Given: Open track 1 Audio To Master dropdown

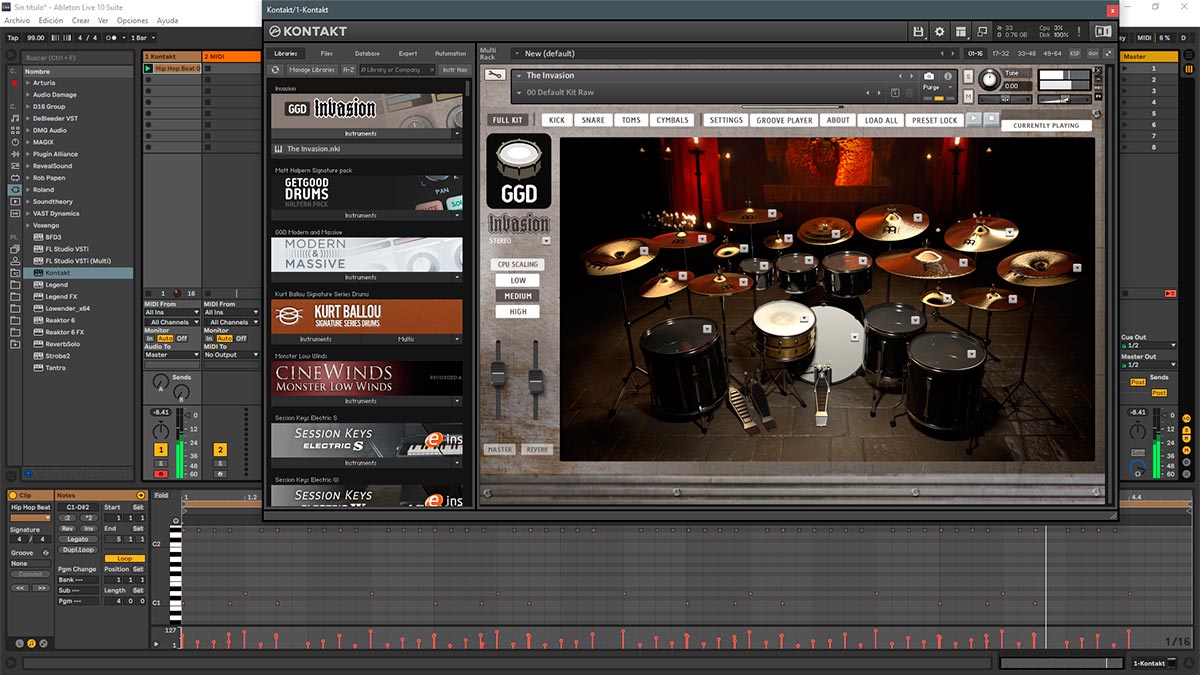Looking at the screenshot, I should click(x=172, y=354).
